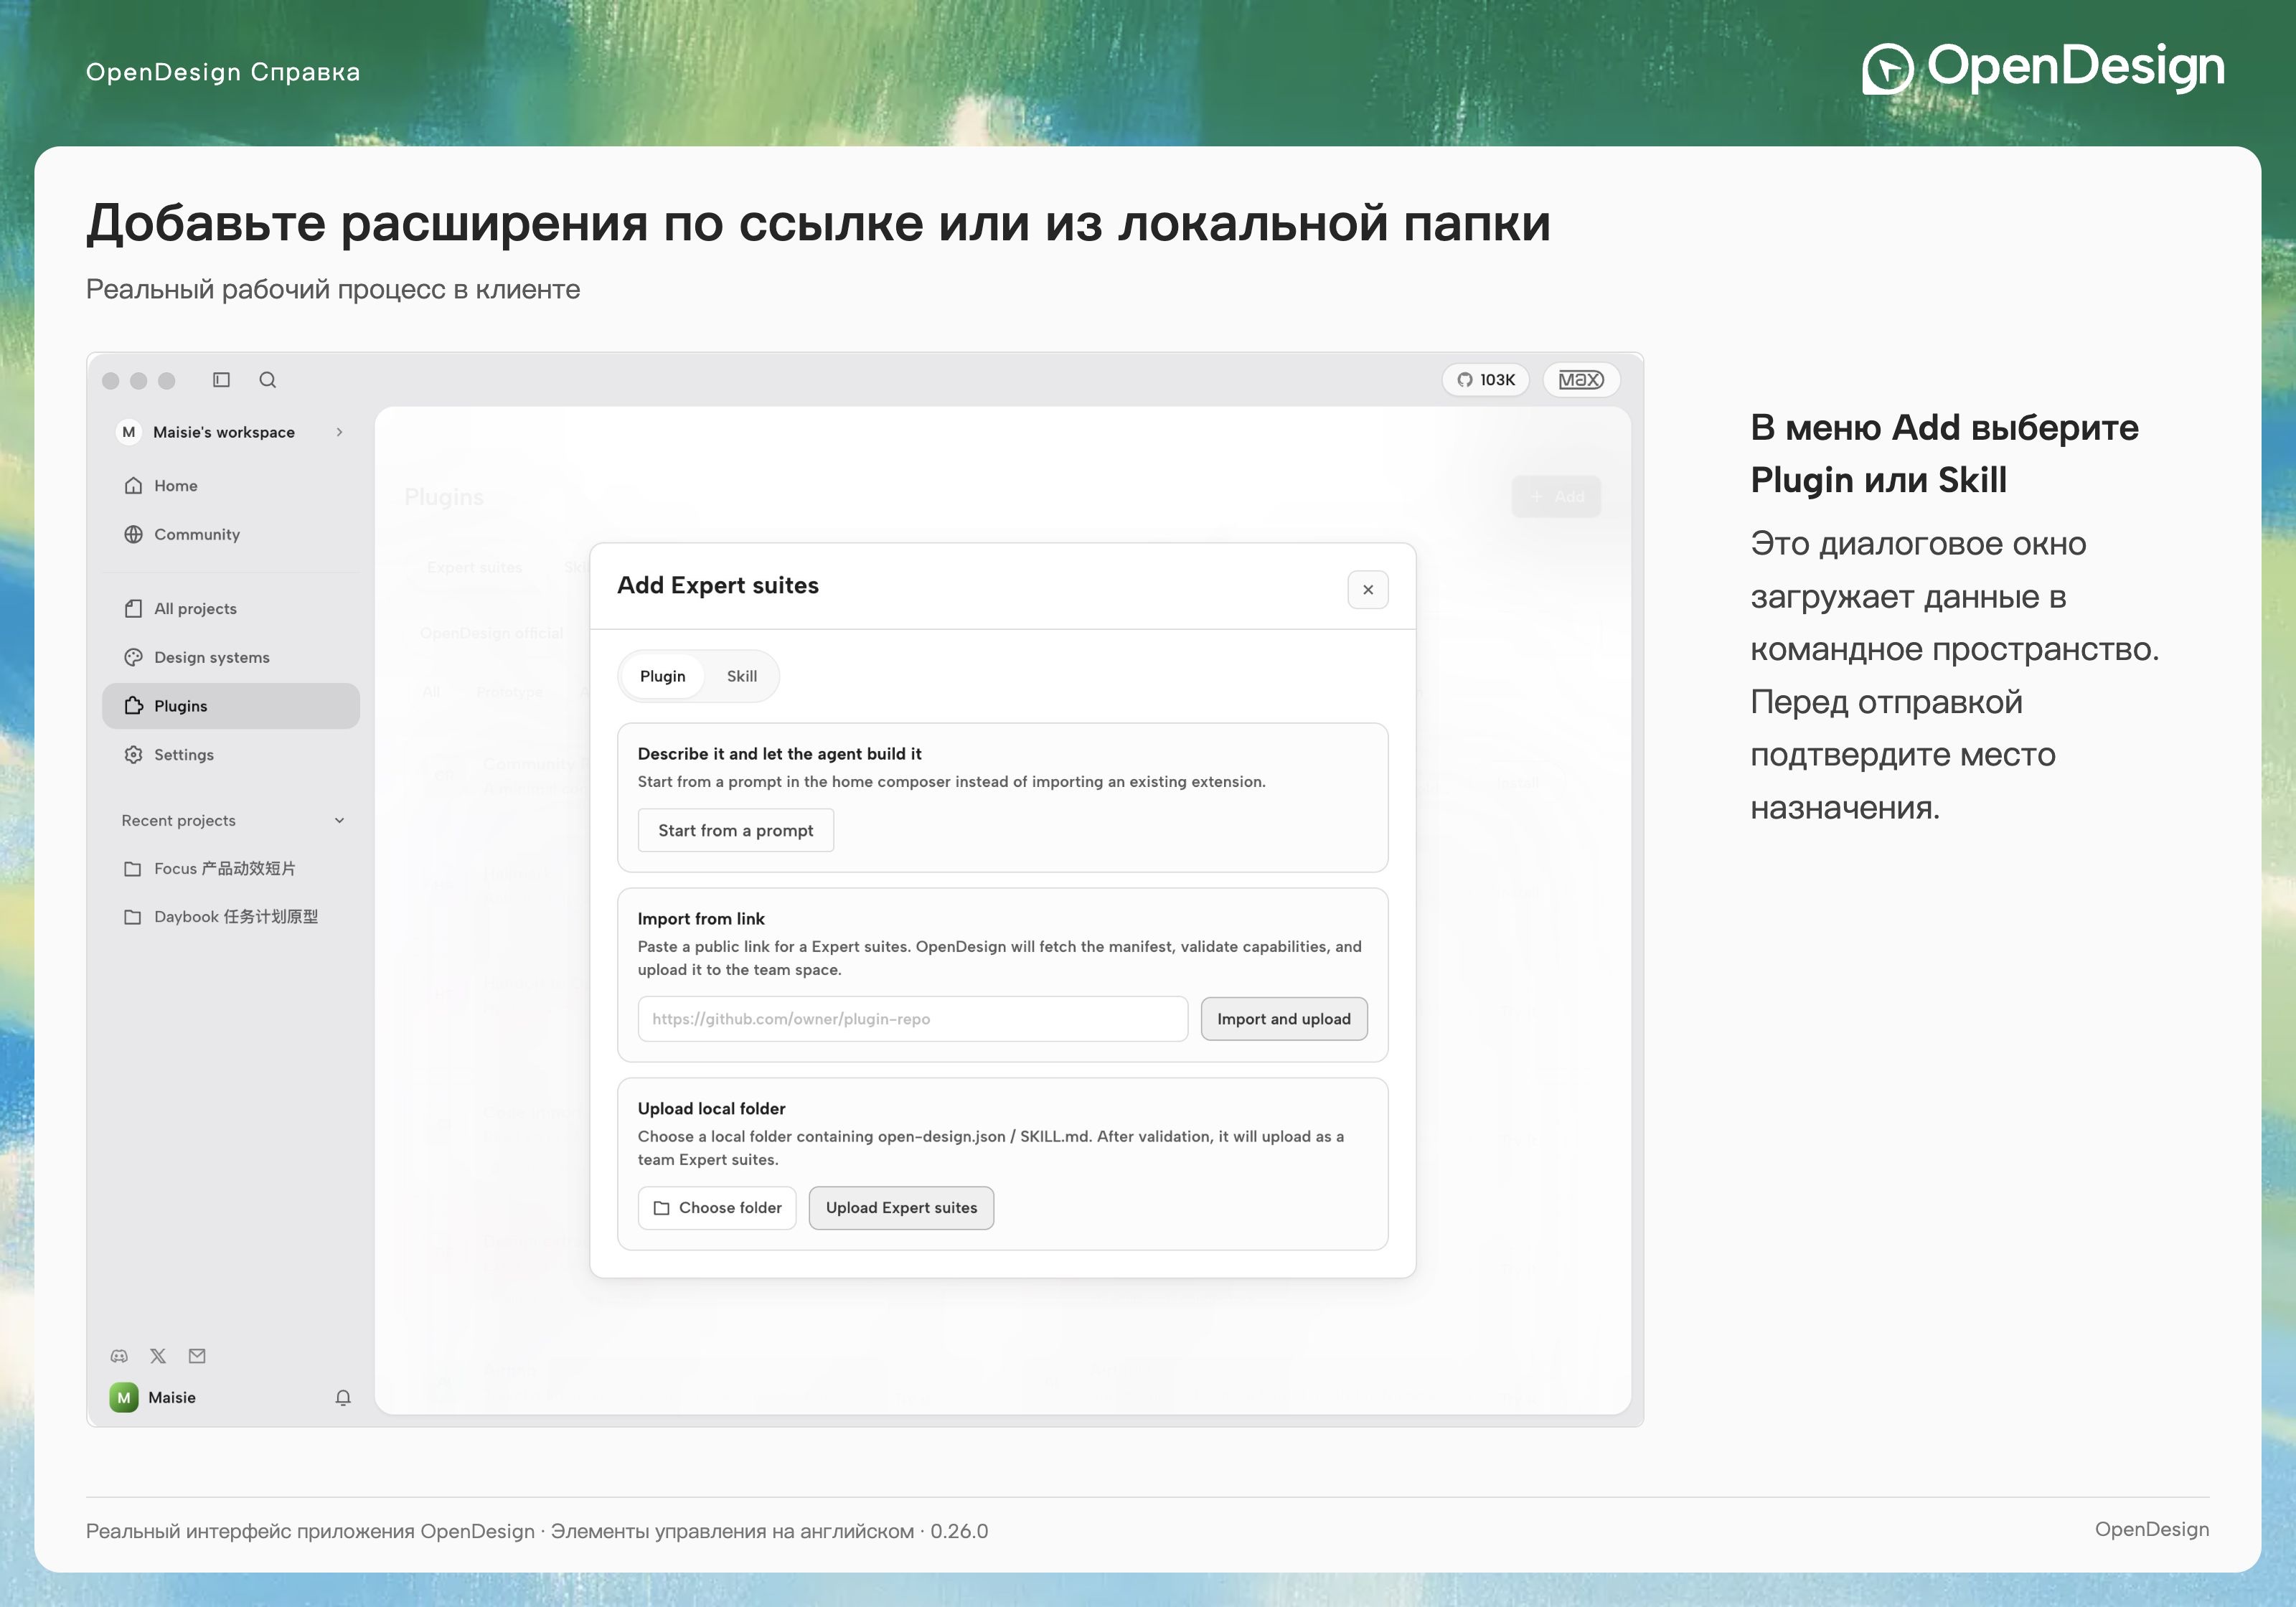
Task: Close the Add Expert suites dialog
Action: coord(1368,590)
